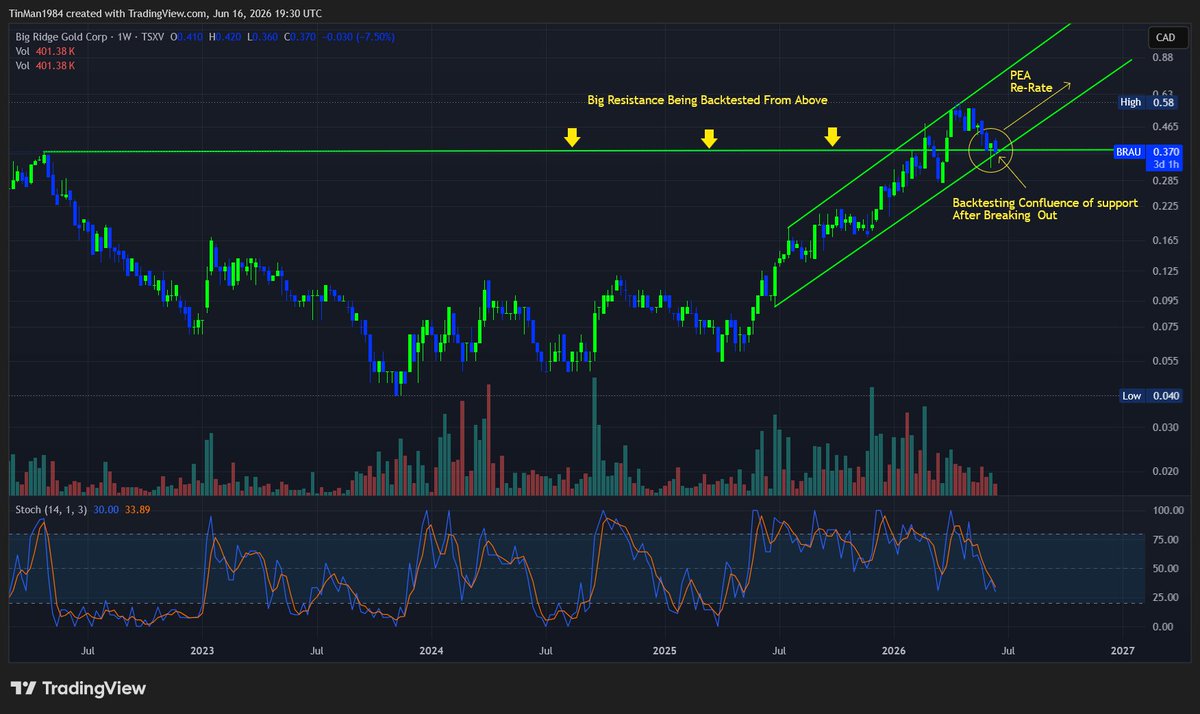1200x714 pixels.
Task: Click the 0.00 stochastic scale value
Action: (1162, 627)
